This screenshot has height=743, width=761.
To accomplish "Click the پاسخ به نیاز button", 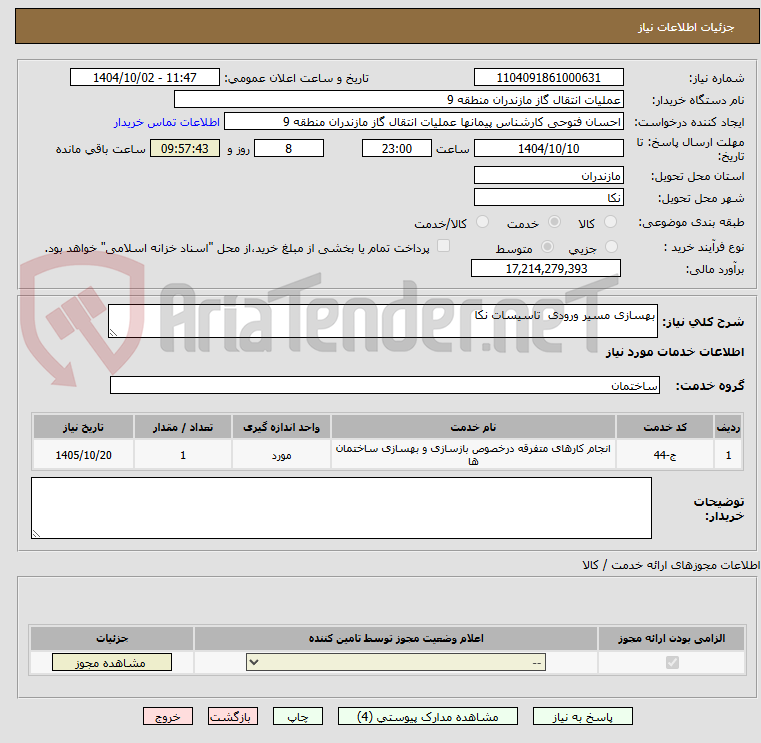I will (x=582, y=717).
